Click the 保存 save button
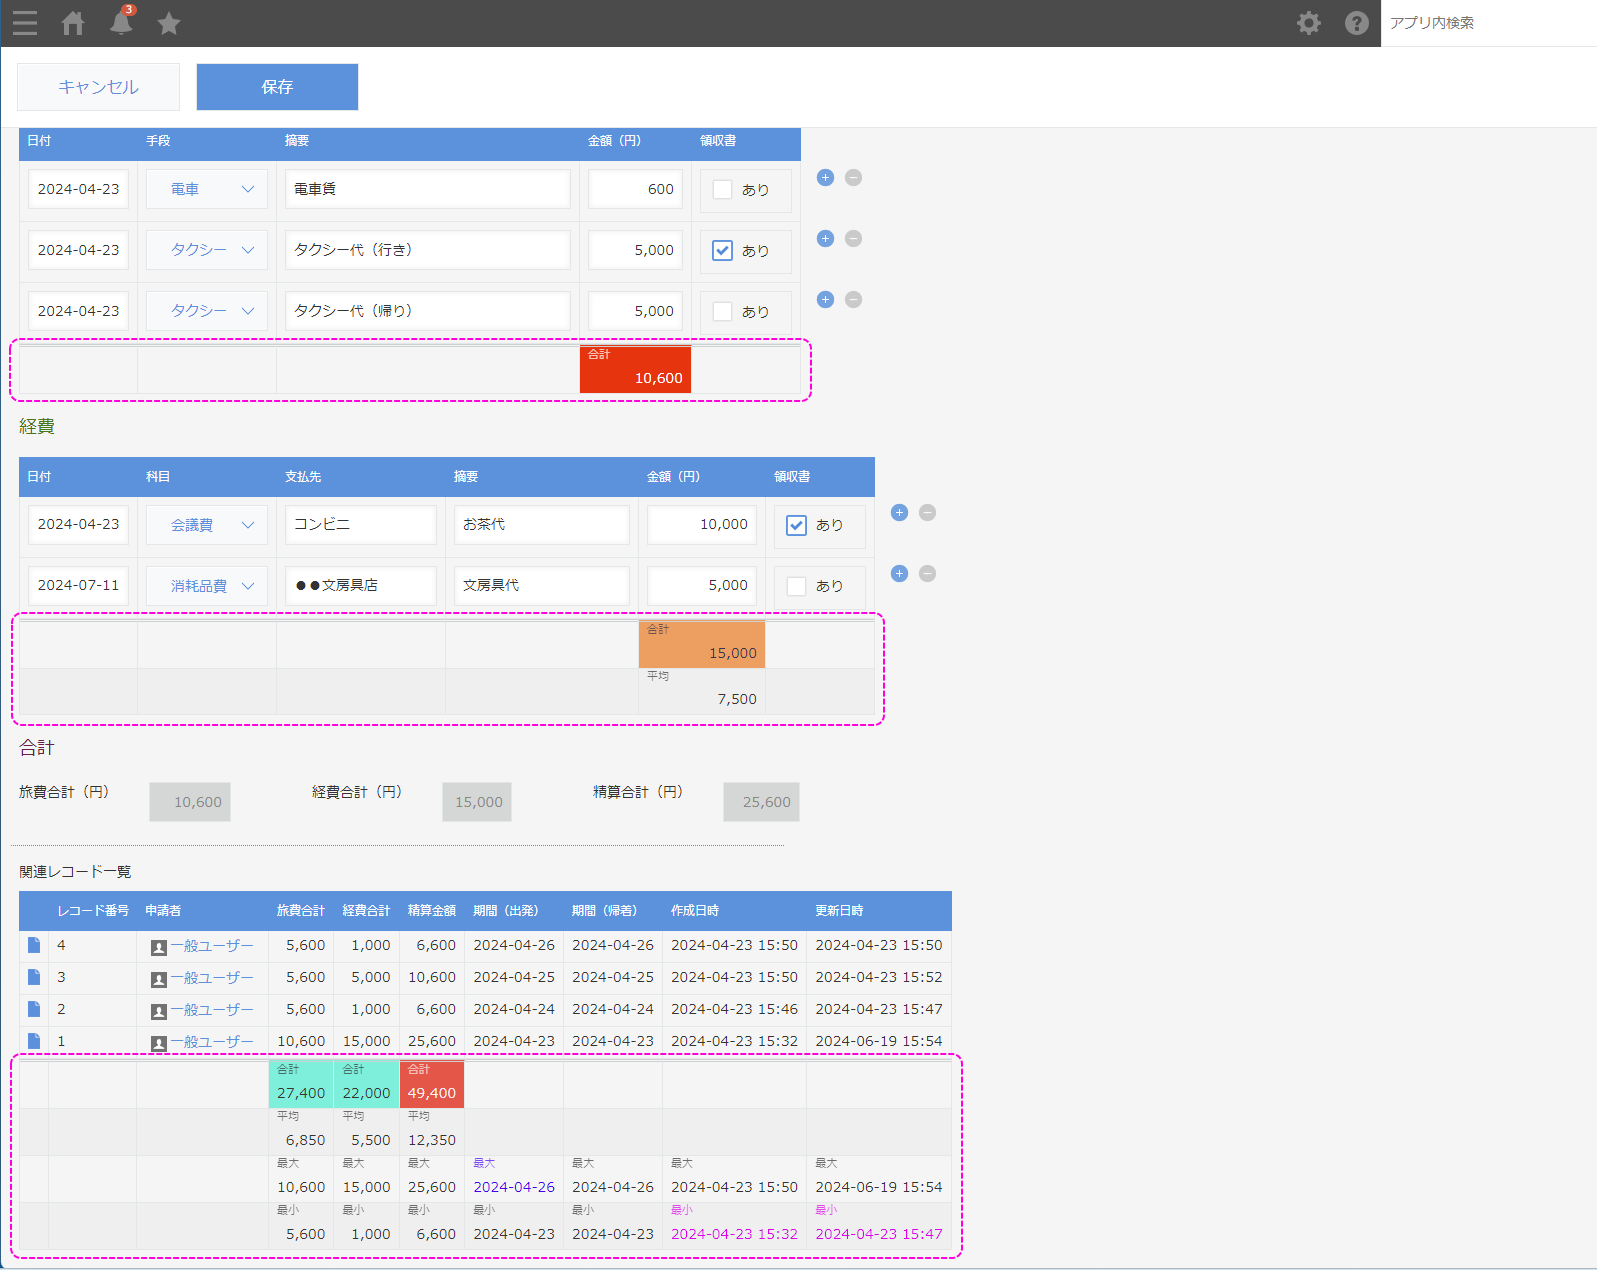 click(277, 87)
